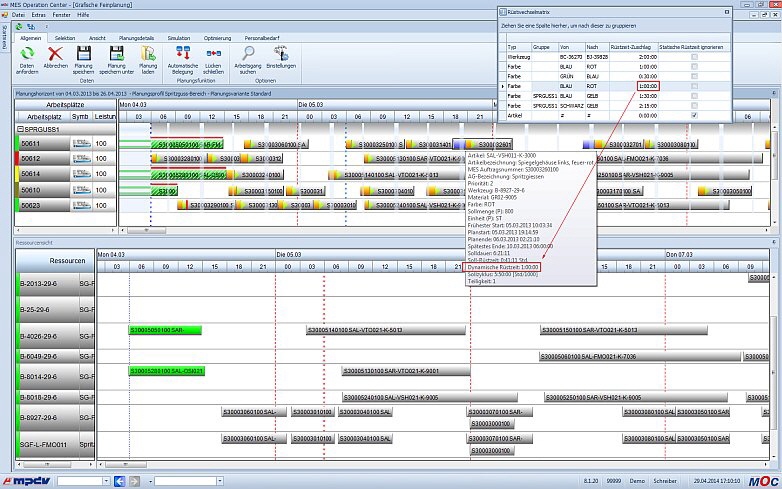782x489 pixels.
Task: Click the small dropdown arrow after forward button
Action: 150,482
